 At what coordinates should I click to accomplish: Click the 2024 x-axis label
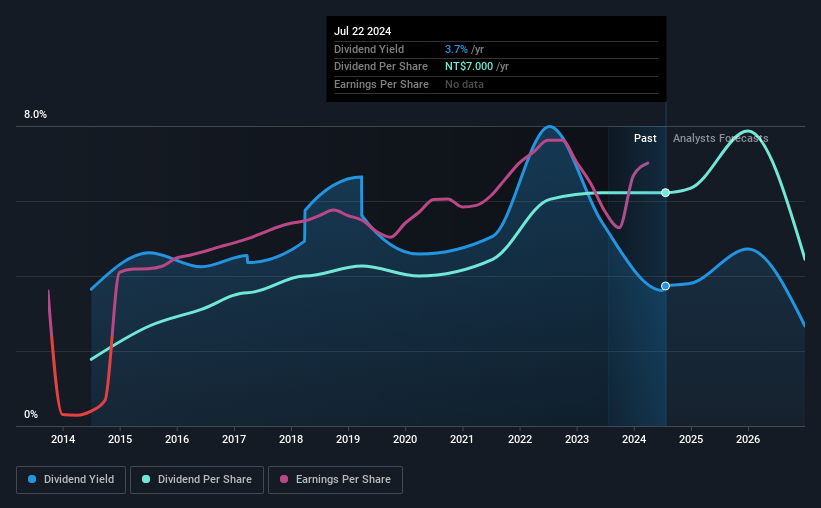[634, 439]
